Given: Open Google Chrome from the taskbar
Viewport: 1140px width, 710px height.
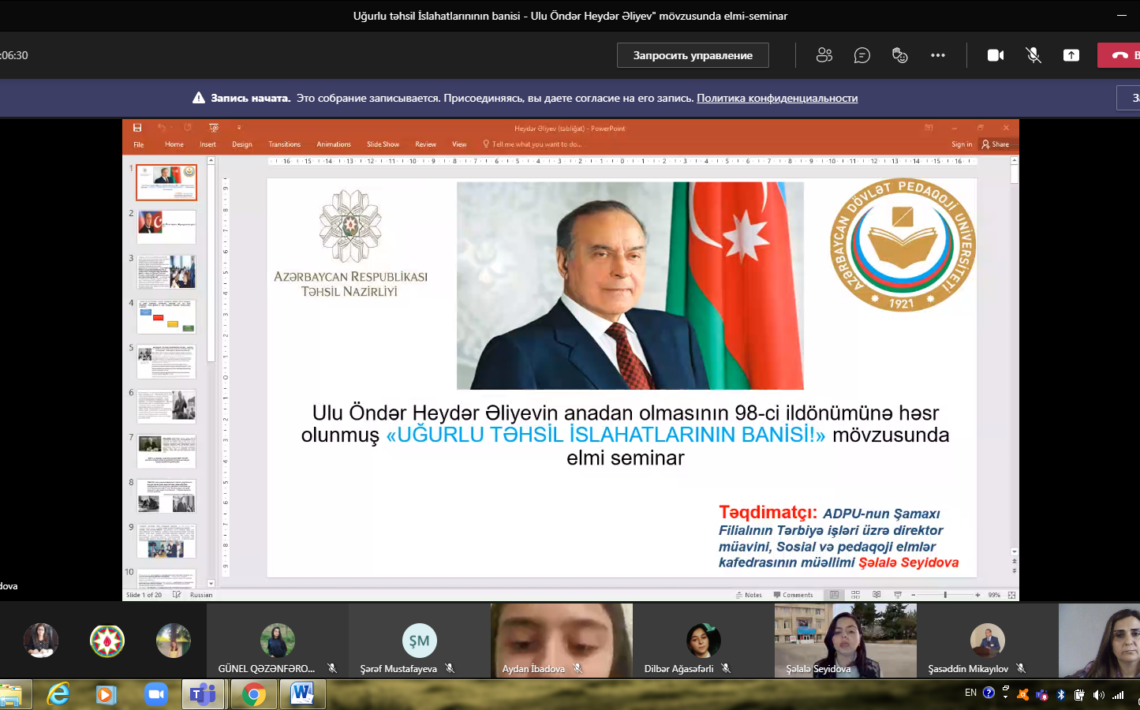Looking at the screenshot, I should pos(254,694).
